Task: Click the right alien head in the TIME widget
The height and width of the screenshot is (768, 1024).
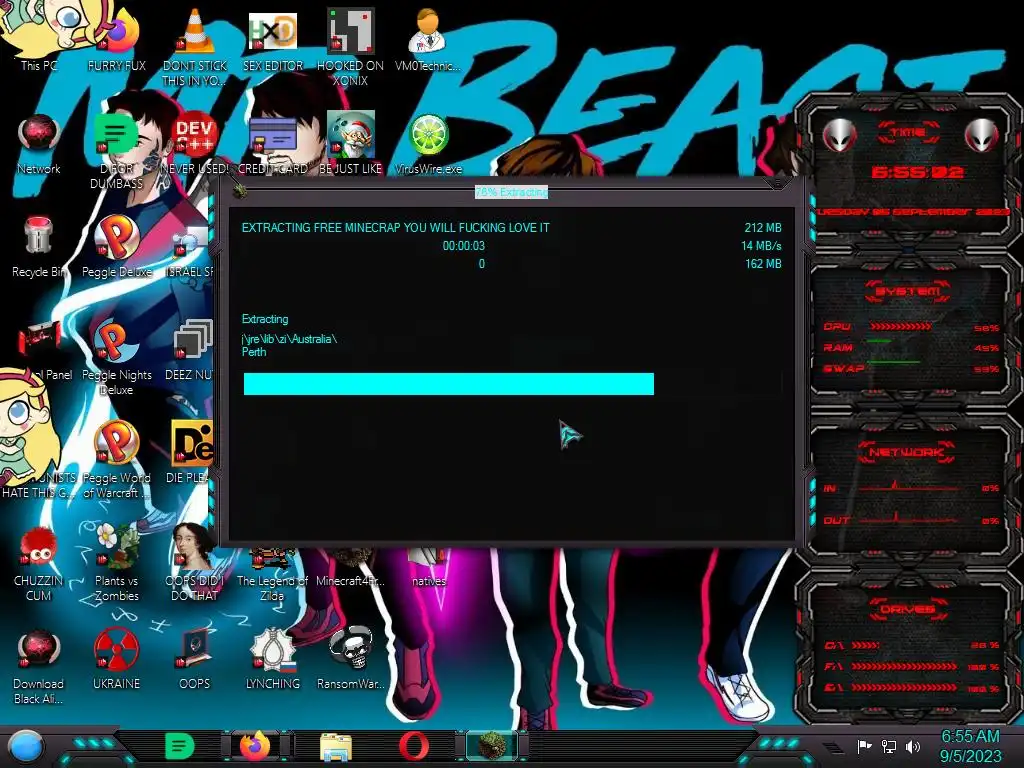Action: [982, 136]
